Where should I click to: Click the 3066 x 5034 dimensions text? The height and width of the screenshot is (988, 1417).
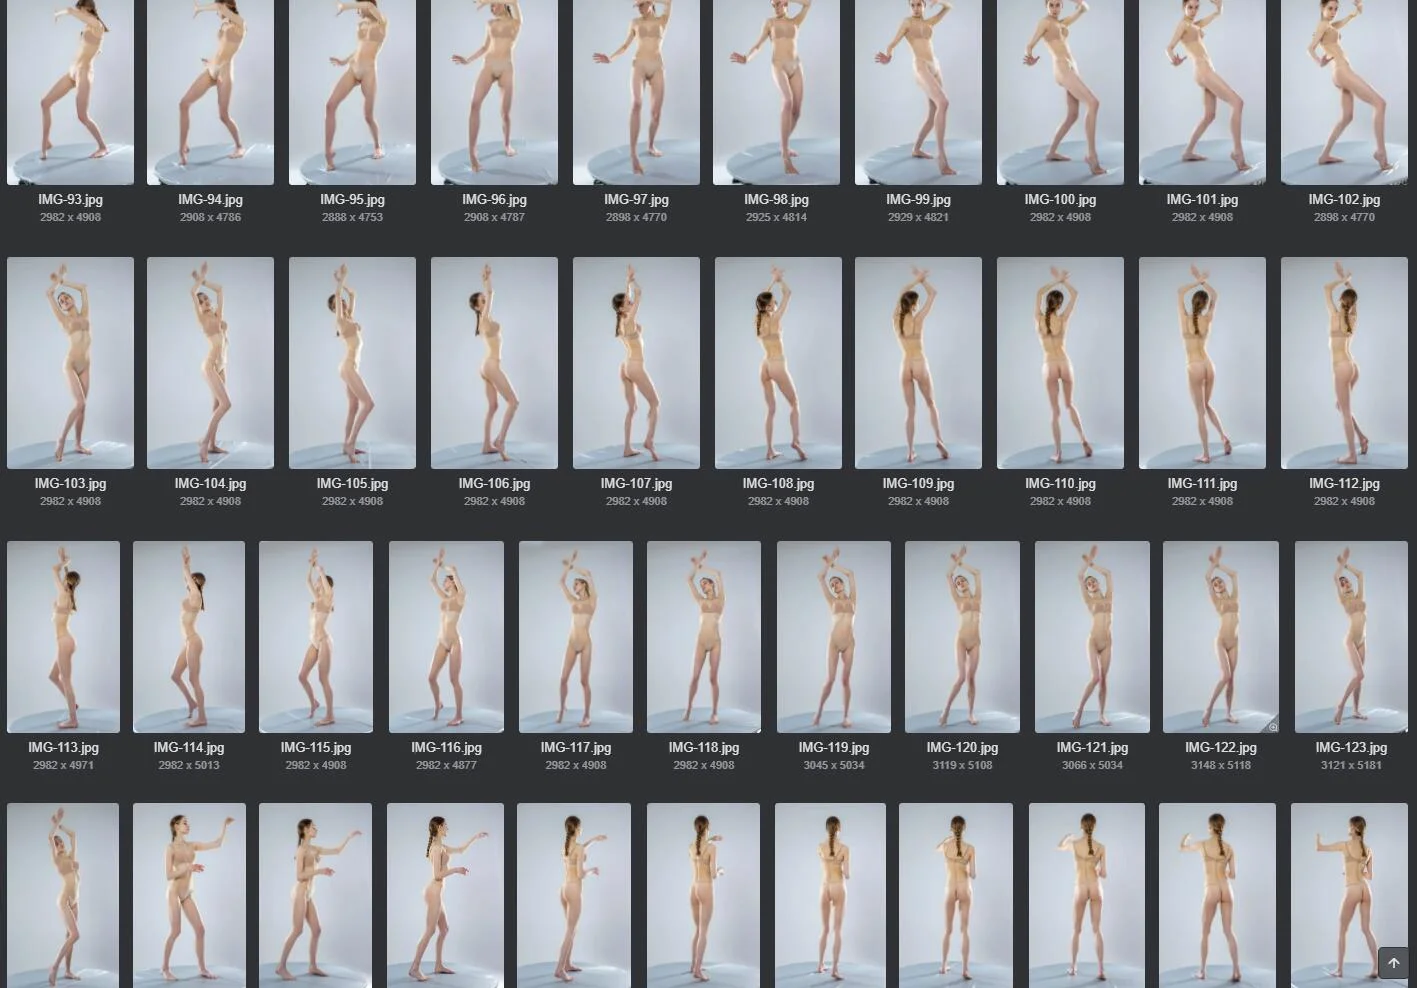1092,765
